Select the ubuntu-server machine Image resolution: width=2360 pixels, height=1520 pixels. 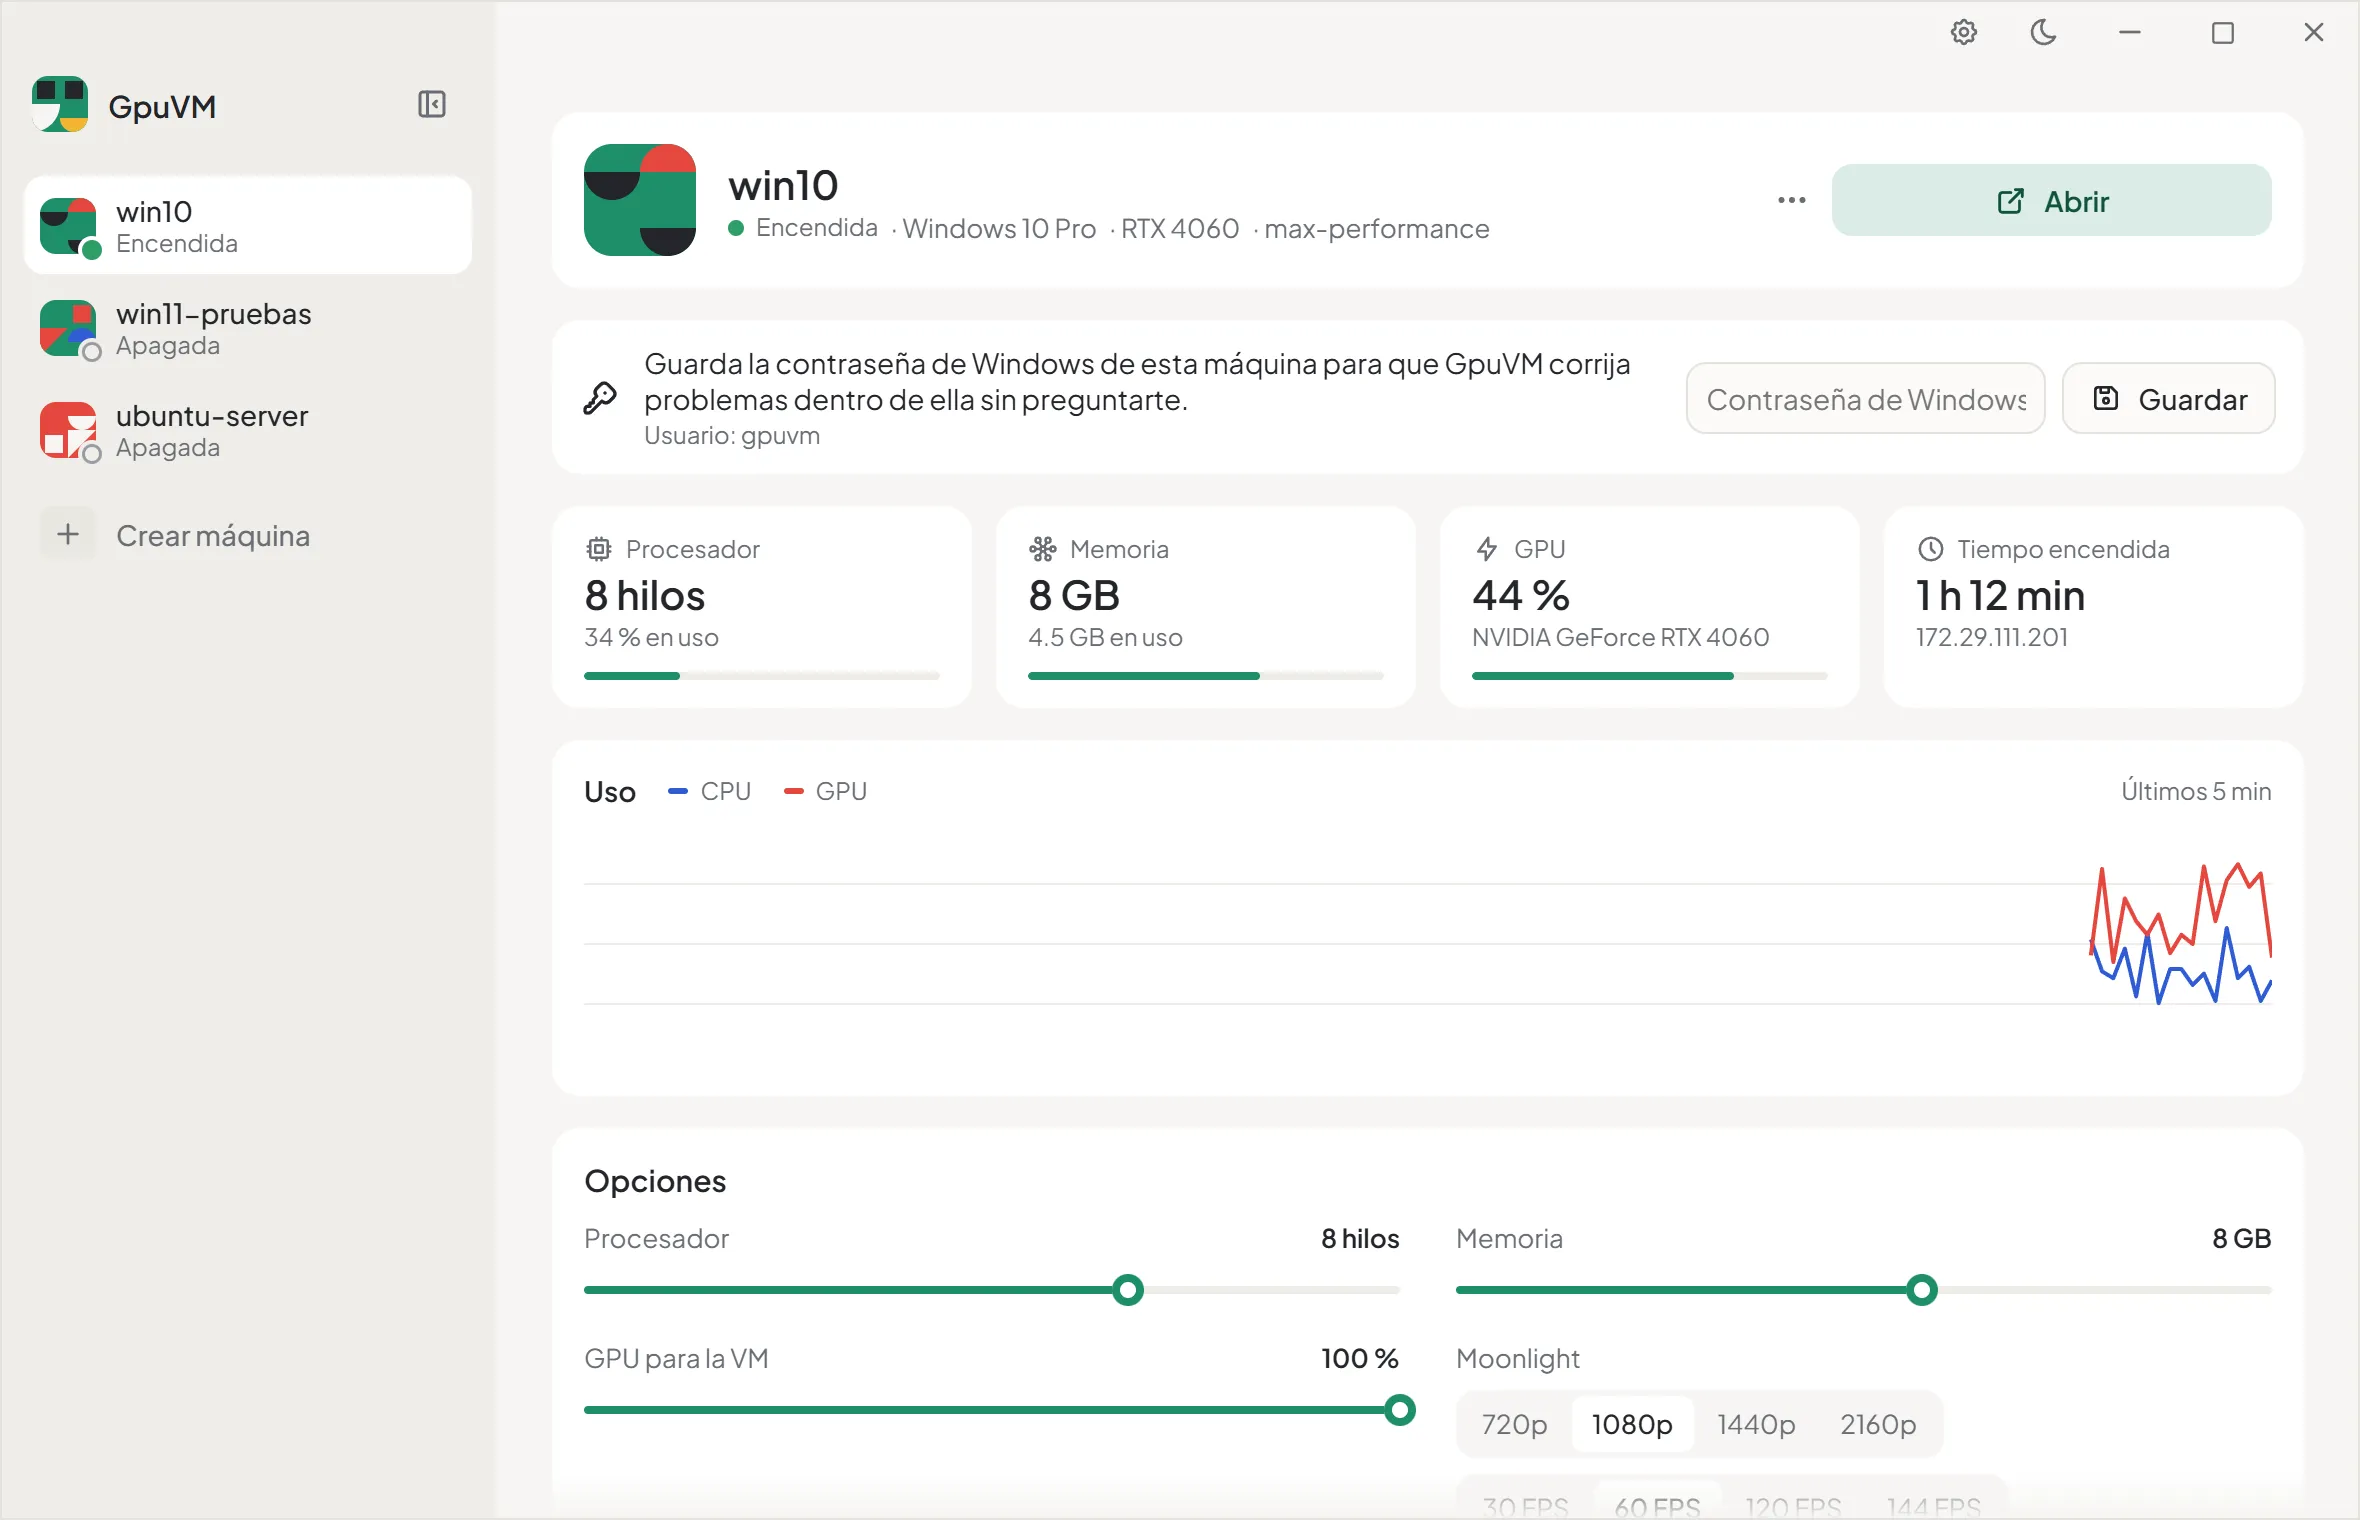pyautogui.click(x=248, y=430)
